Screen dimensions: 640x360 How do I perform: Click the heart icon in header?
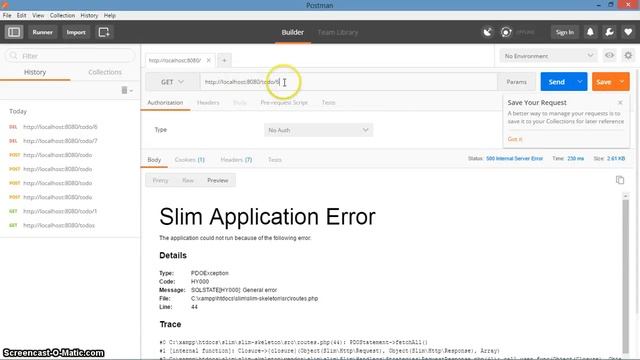628,32
